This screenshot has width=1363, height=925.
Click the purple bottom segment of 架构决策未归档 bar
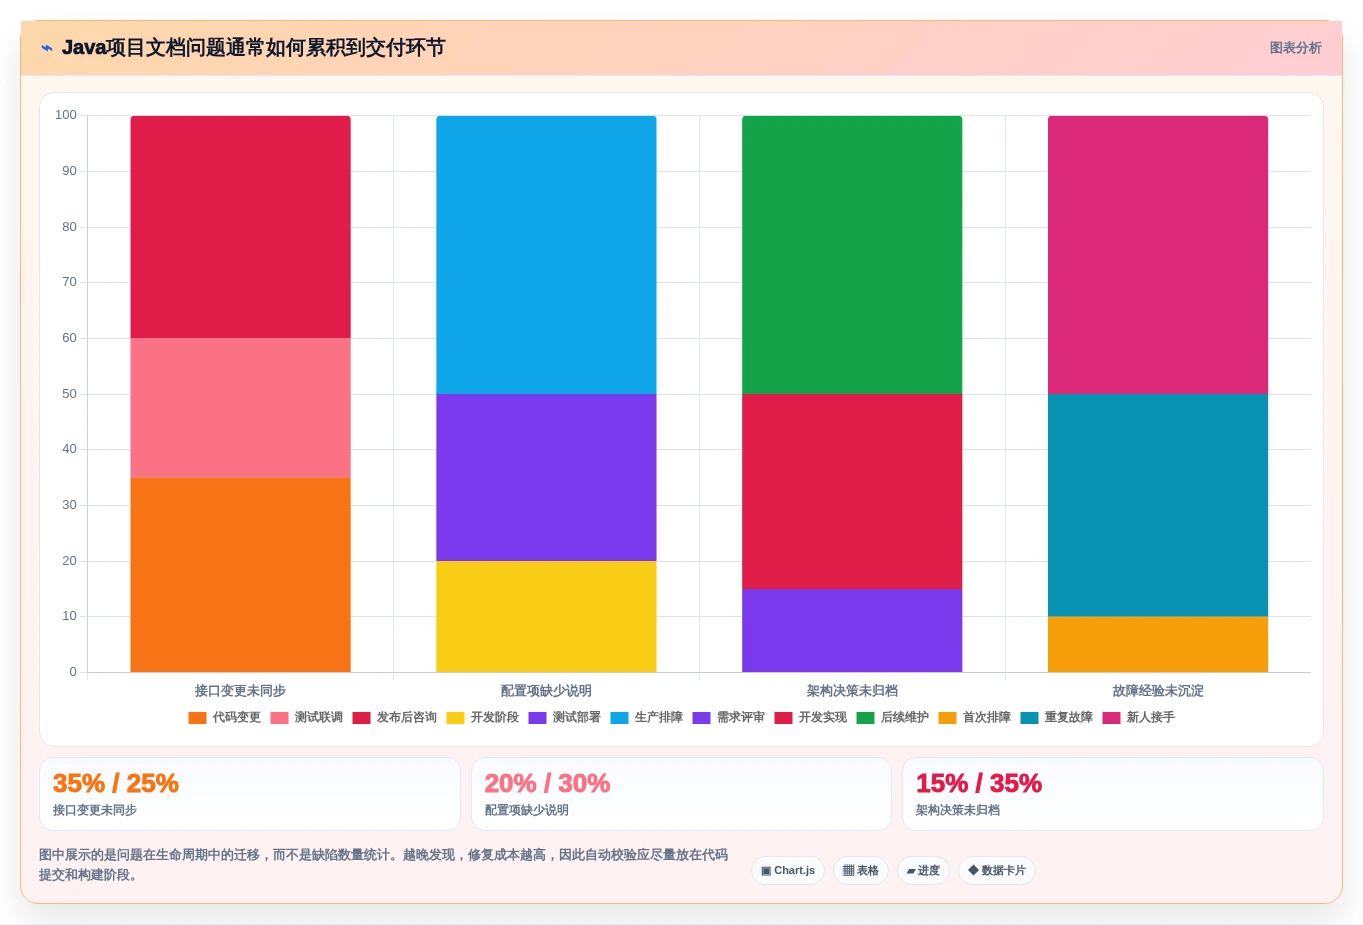[852, 631]
